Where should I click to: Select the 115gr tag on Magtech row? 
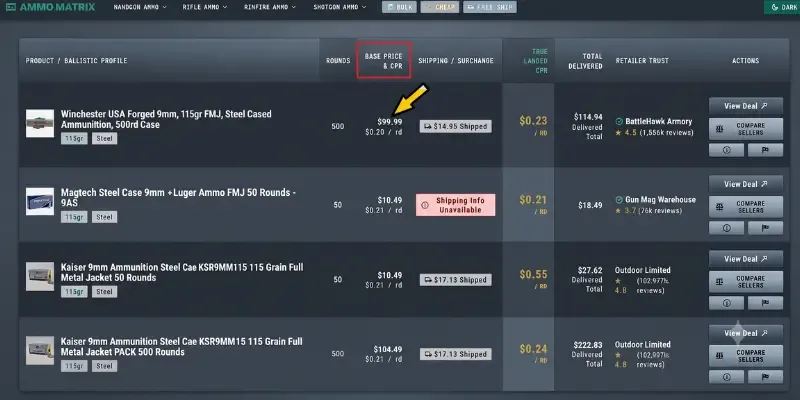coord(74,217)
